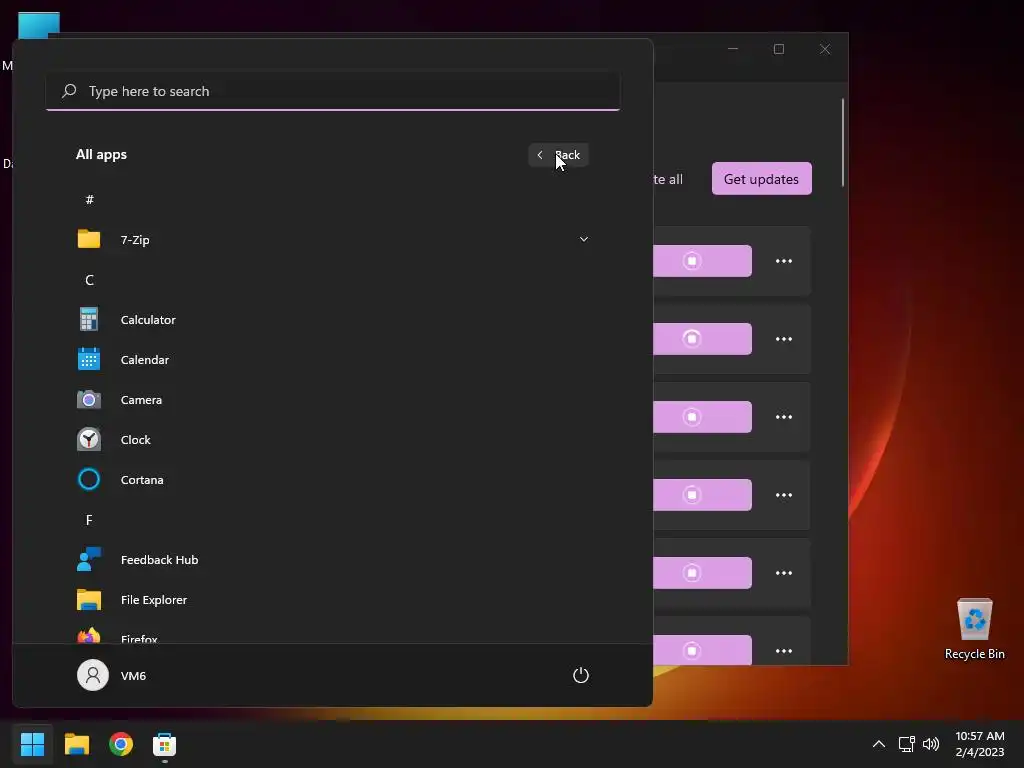Launch the Clock app icon

[89, 439]
